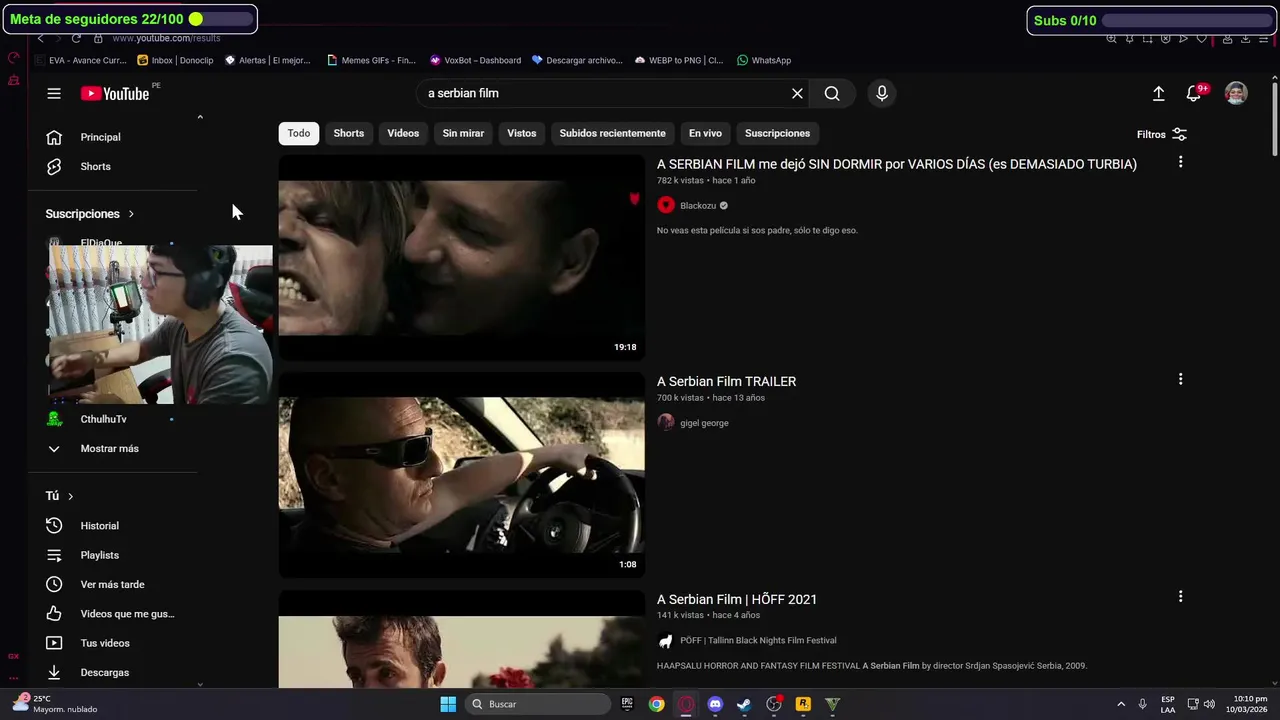Viewport: 1280px width, 720px height.
Task: Select the 'Subidos recientemente' filter chip
Action: click(x=612, y=133)
